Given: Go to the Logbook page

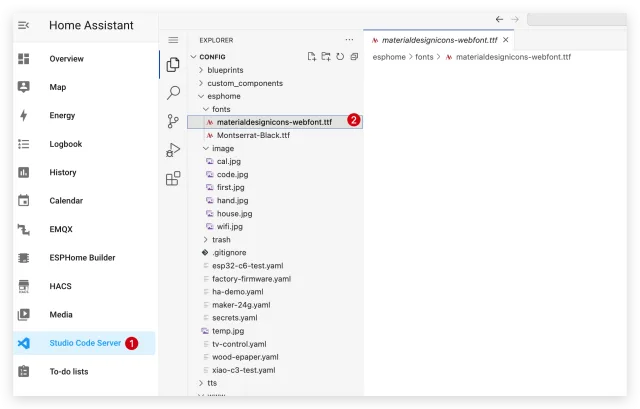Looking at the screenshot, I should [x=66, y=144].
